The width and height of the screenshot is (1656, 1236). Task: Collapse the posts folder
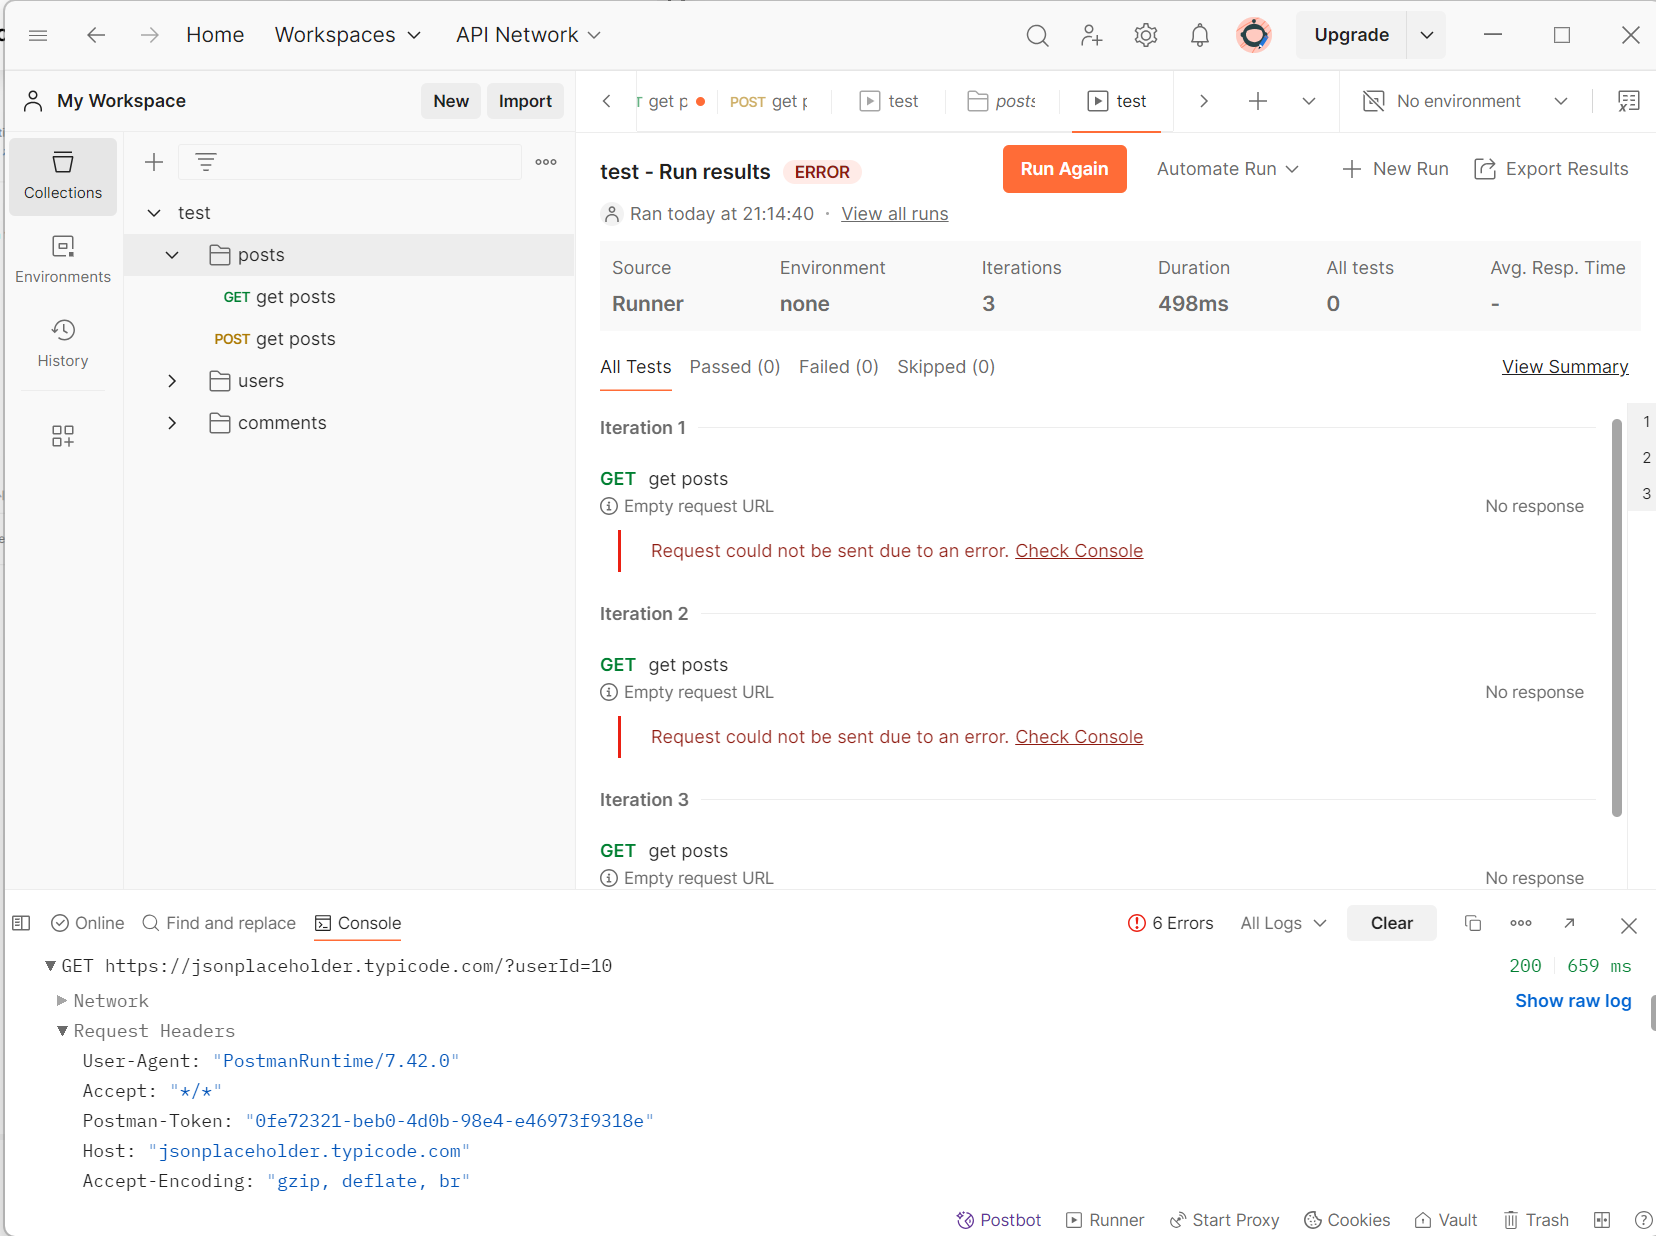172,255
